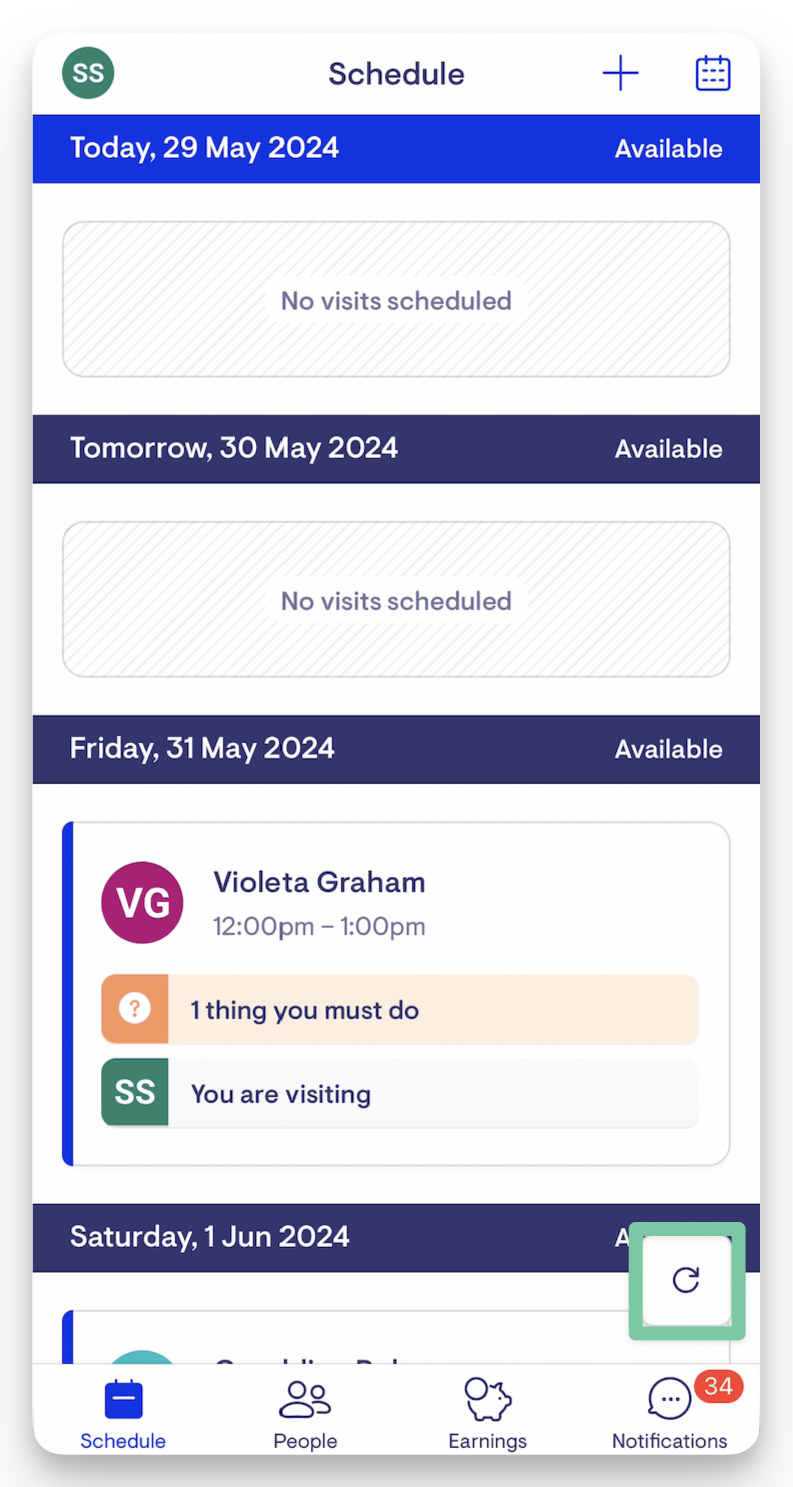Select the Schedule tab
Viewport: 793px width, 1487px height.
click(123, 1415)
